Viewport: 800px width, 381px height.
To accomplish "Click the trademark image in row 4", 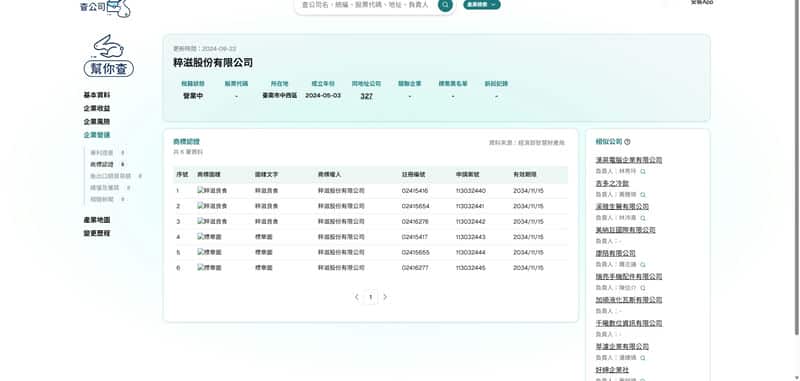I will [209, 237].
